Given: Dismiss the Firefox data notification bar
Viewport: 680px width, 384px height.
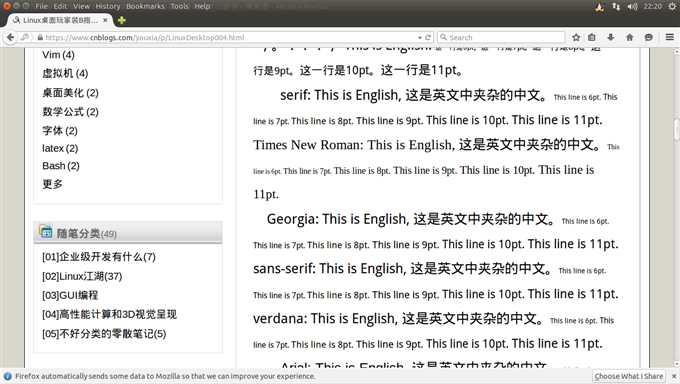Looking at the screenshot, I should pos(674,376).
